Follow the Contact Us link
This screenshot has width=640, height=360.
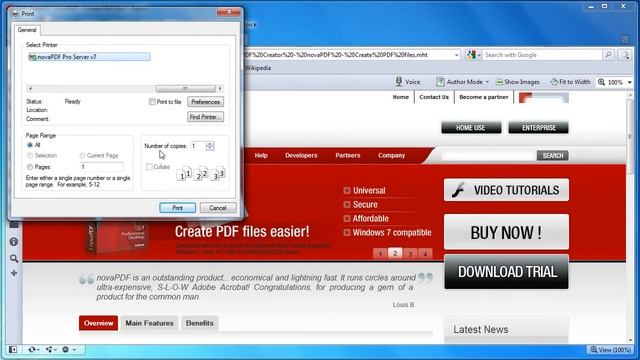[434, 97]
